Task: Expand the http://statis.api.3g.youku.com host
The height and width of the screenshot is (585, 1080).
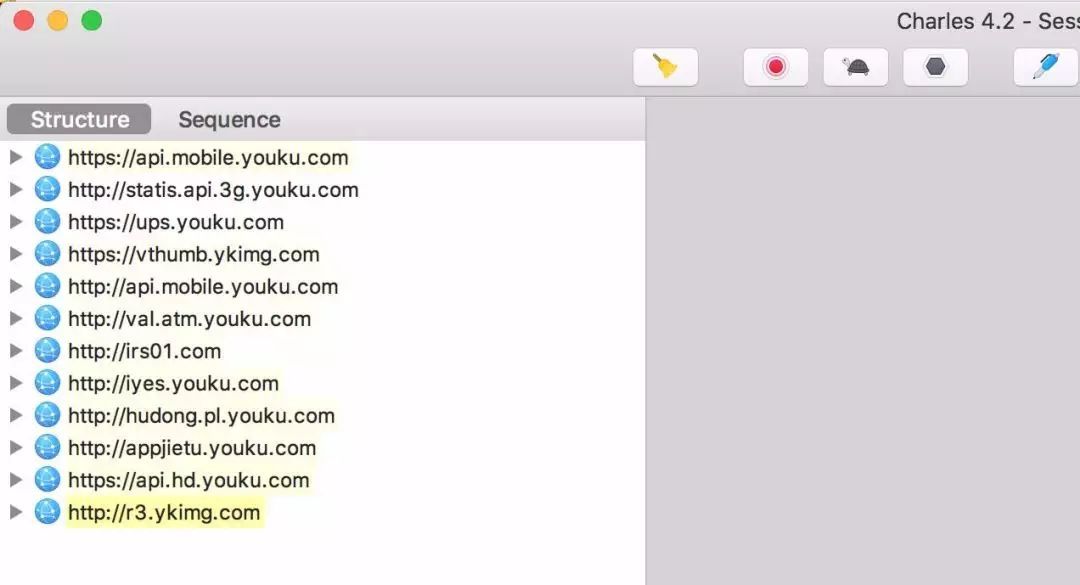Action: coord(15,190)
